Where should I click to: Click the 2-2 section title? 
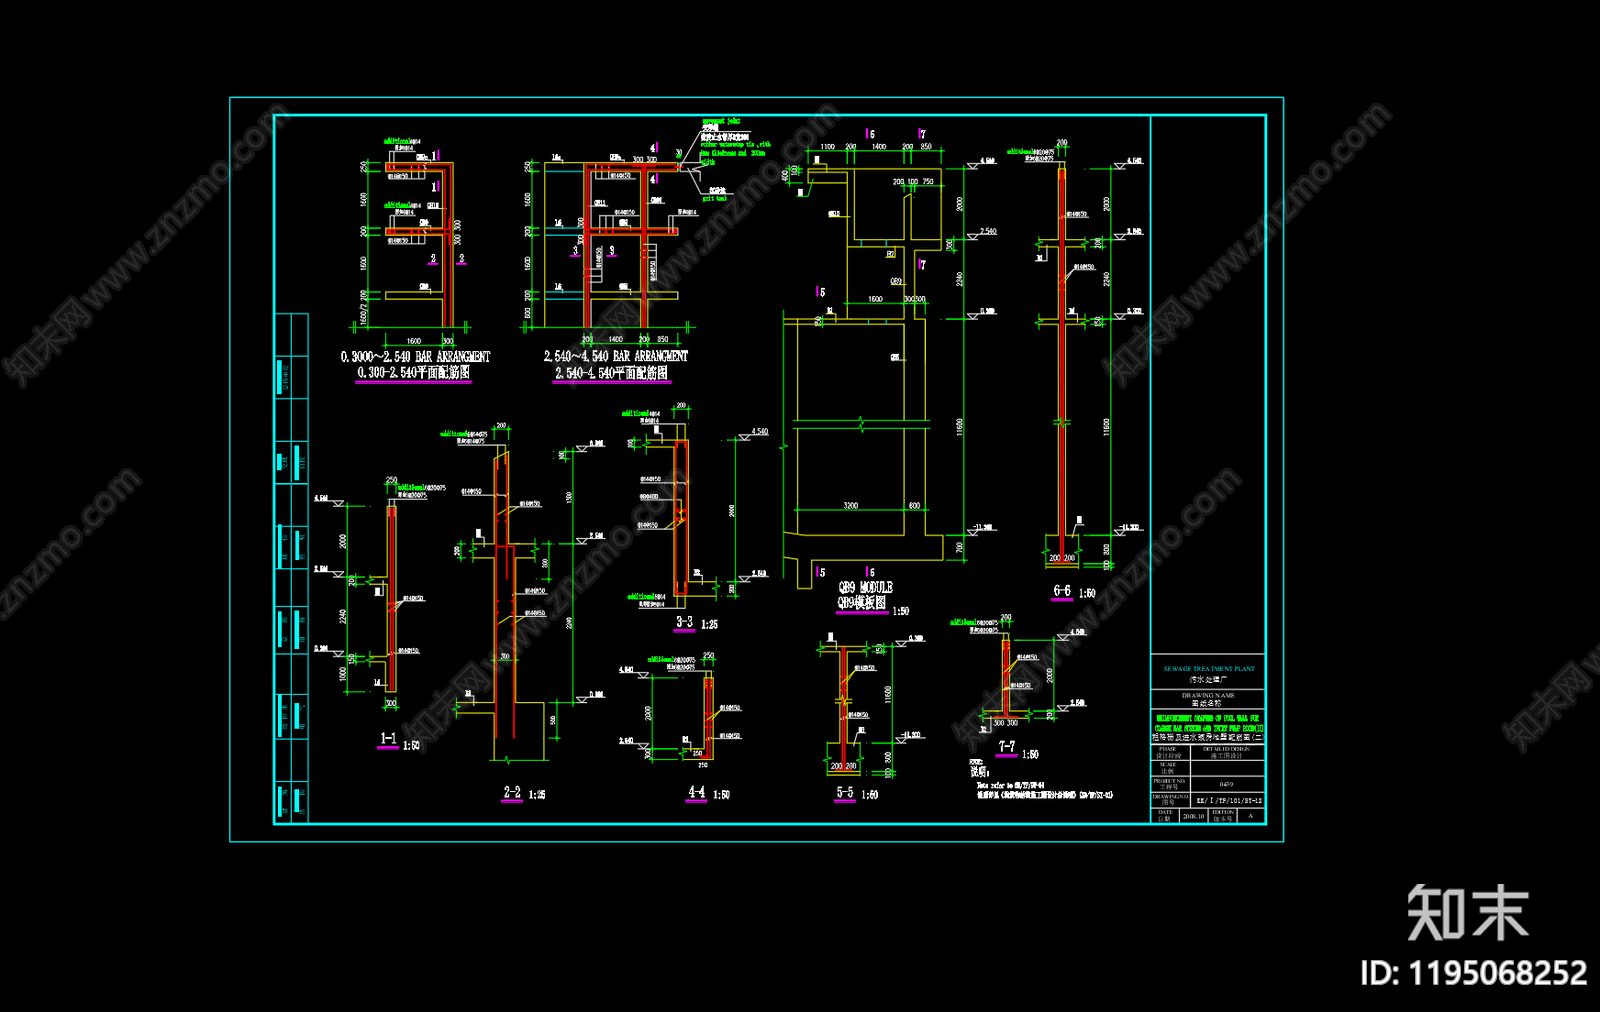coord(511,792)
